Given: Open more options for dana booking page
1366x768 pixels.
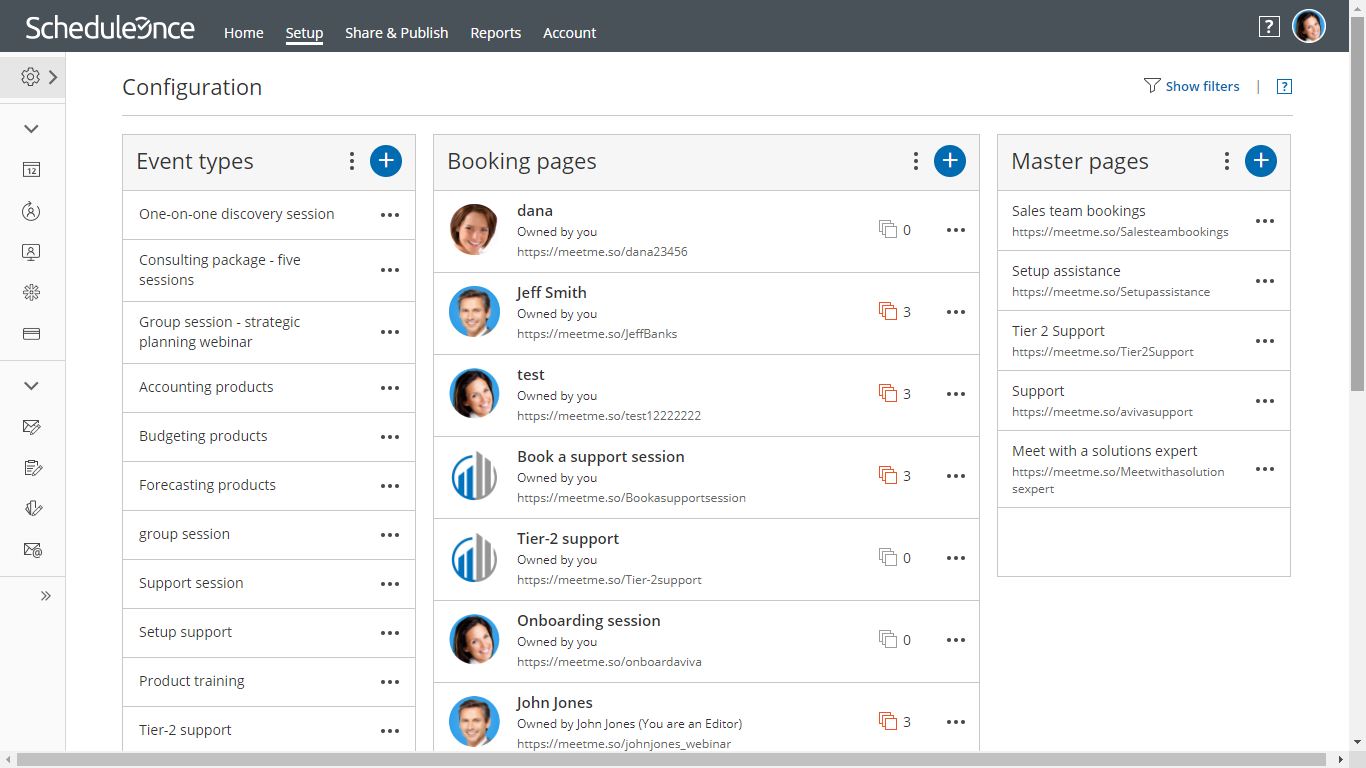Looking at the screenshot, I should (x=956, y=230).
